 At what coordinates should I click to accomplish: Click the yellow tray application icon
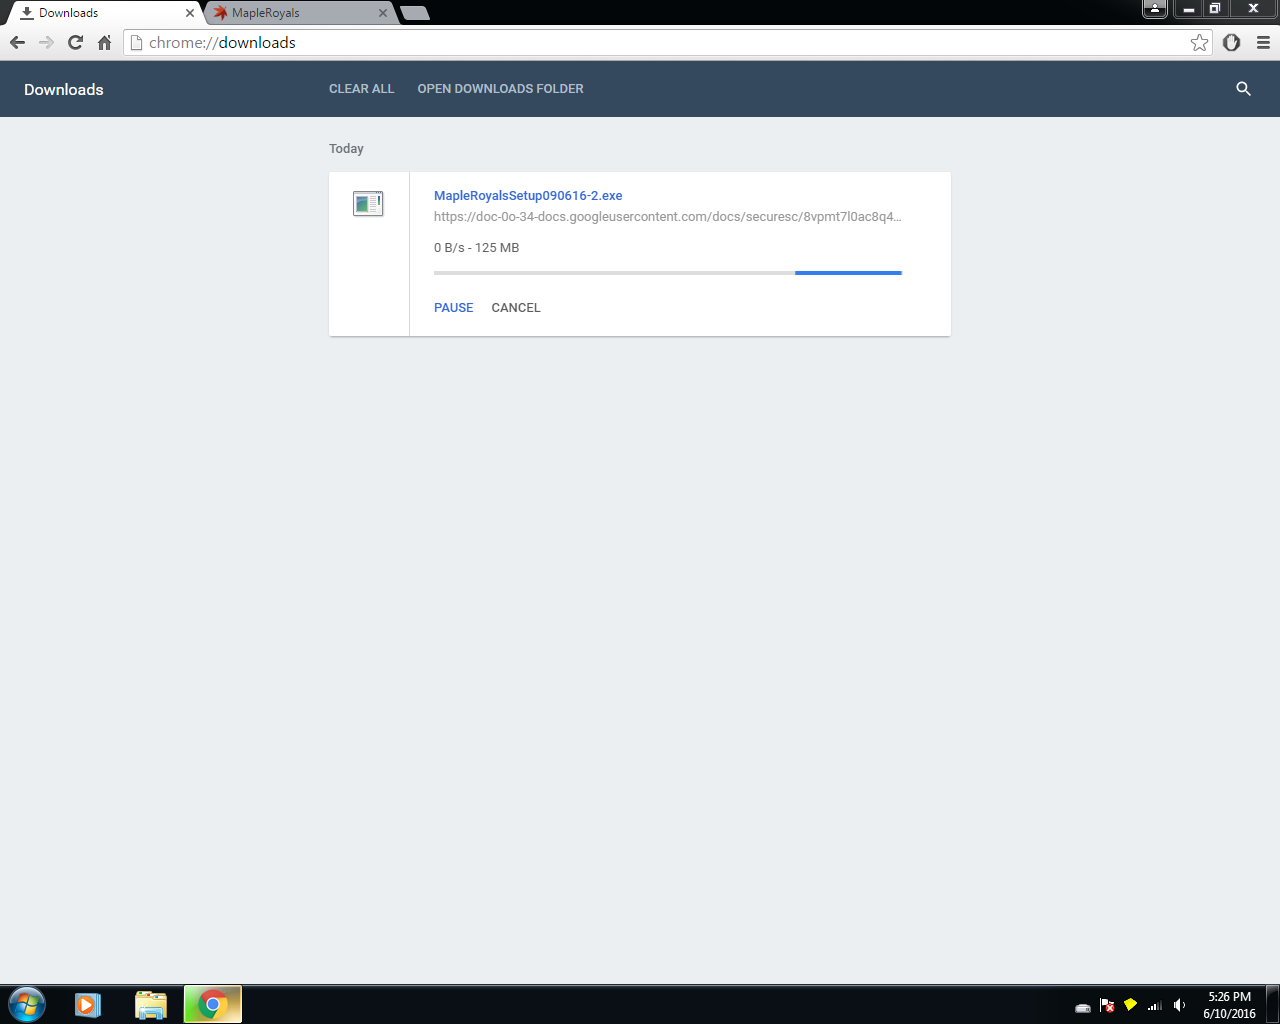(x=1131, y=1005)
